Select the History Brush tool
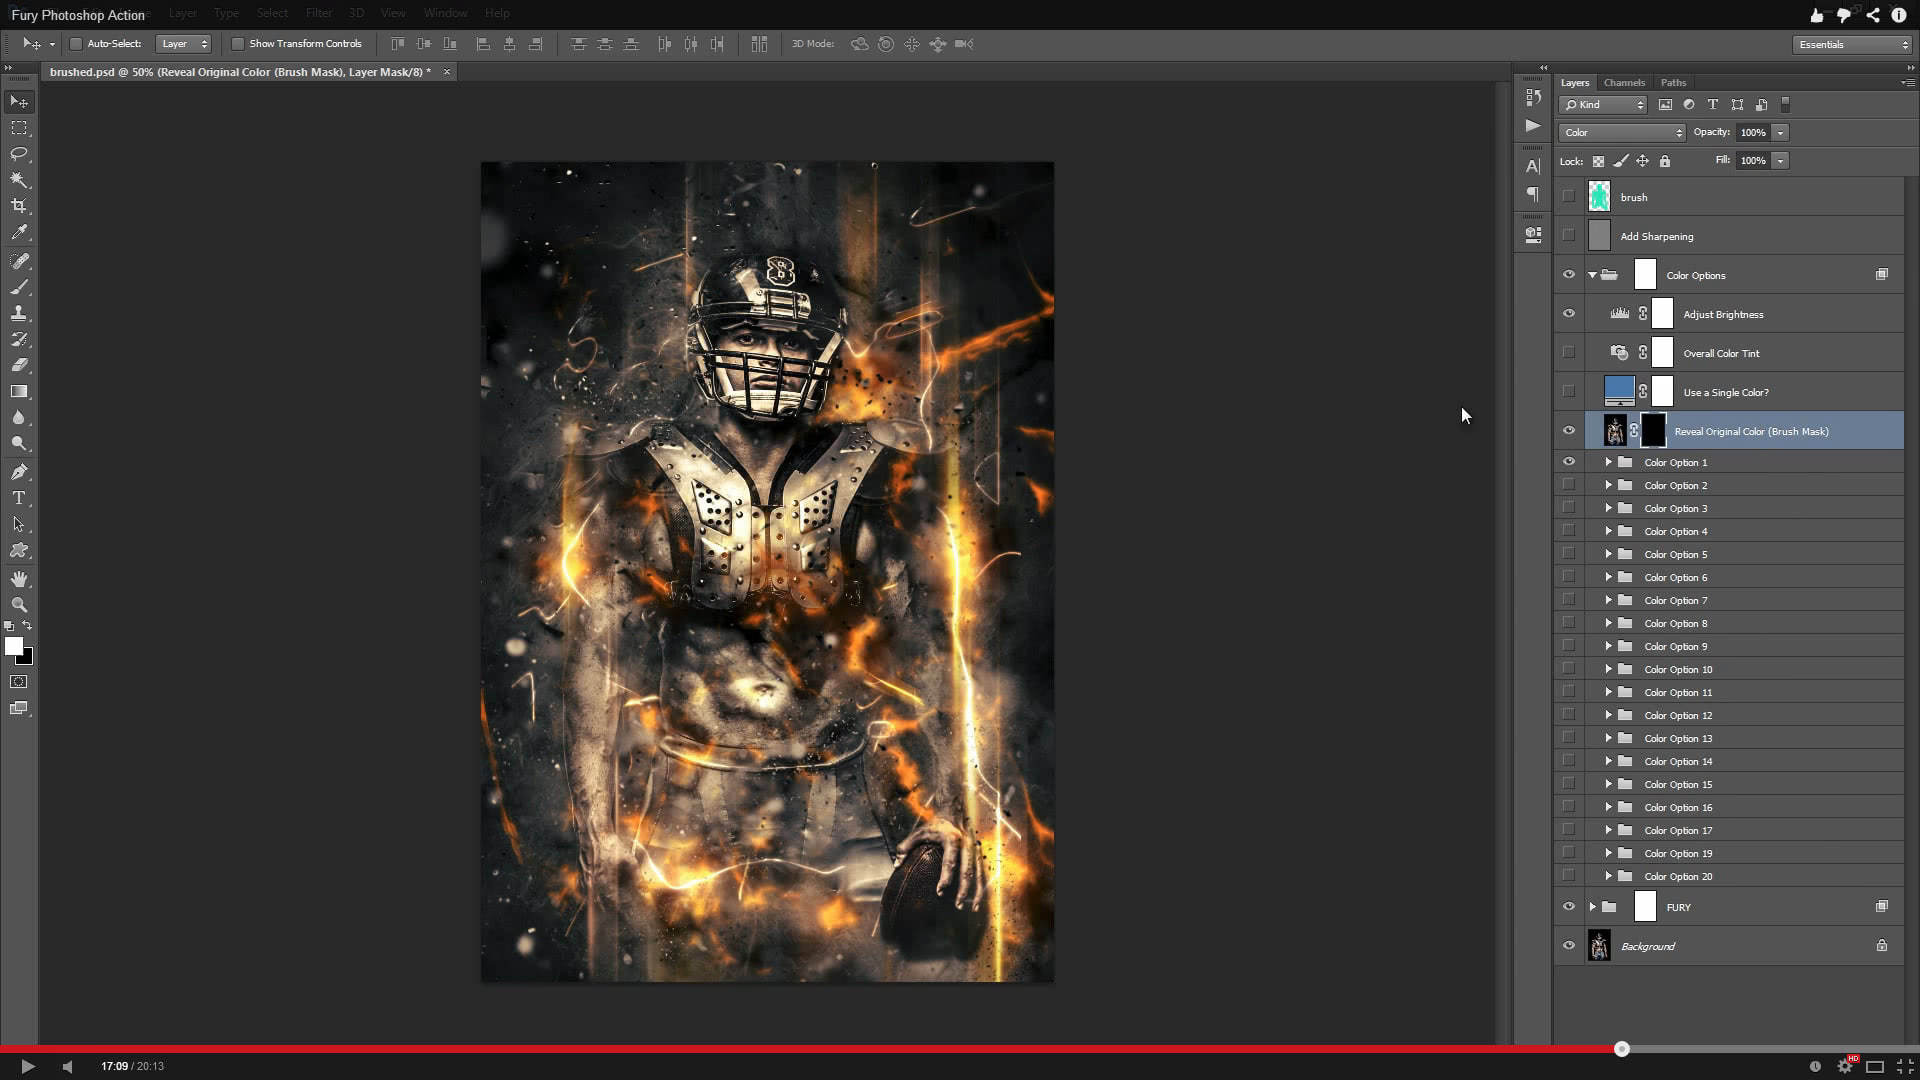Image resolution: width=1920 pixels, height=1080 pixels. pos(19,339)
